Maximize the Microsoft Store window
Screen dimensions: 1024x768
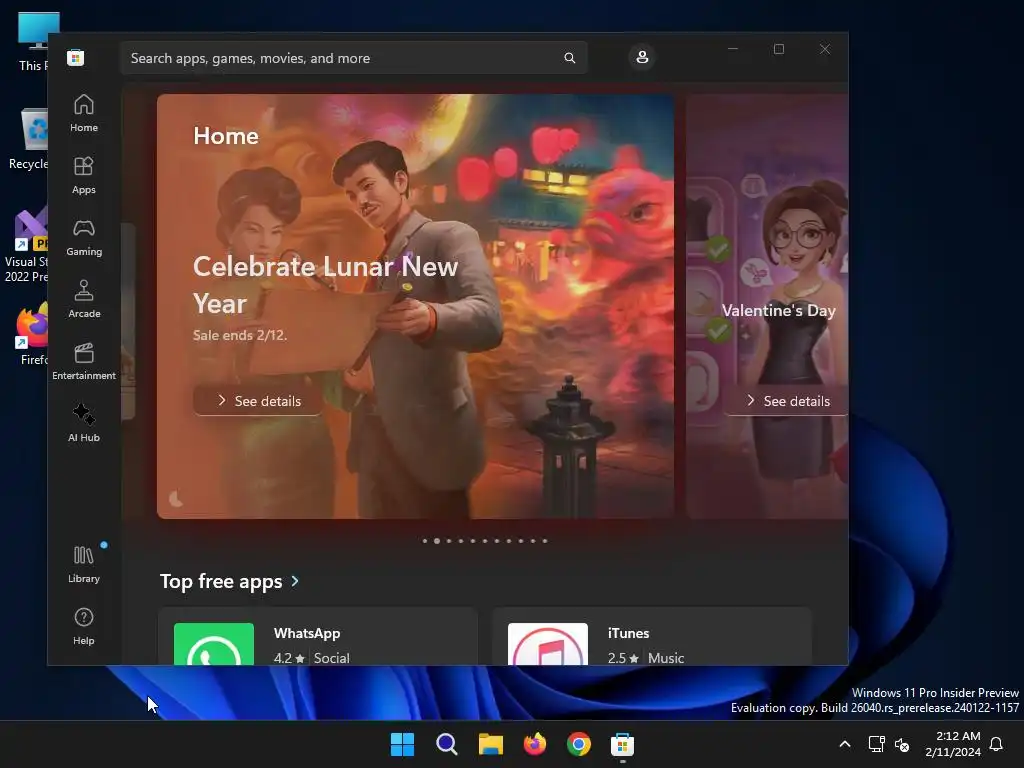(778, 49)
